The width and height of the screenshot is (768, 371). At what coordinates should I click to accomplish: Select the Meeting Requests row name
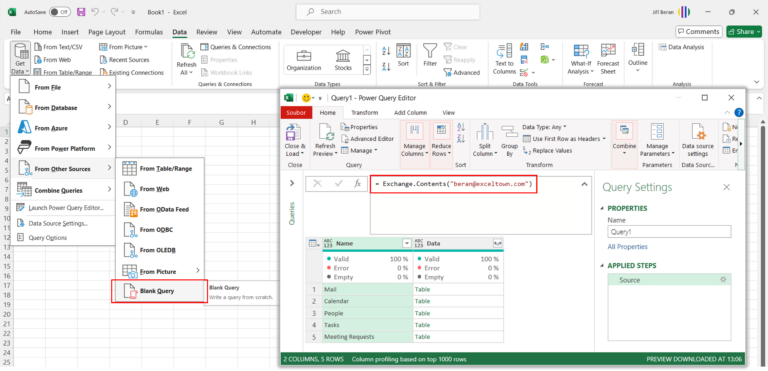point(367,337)
